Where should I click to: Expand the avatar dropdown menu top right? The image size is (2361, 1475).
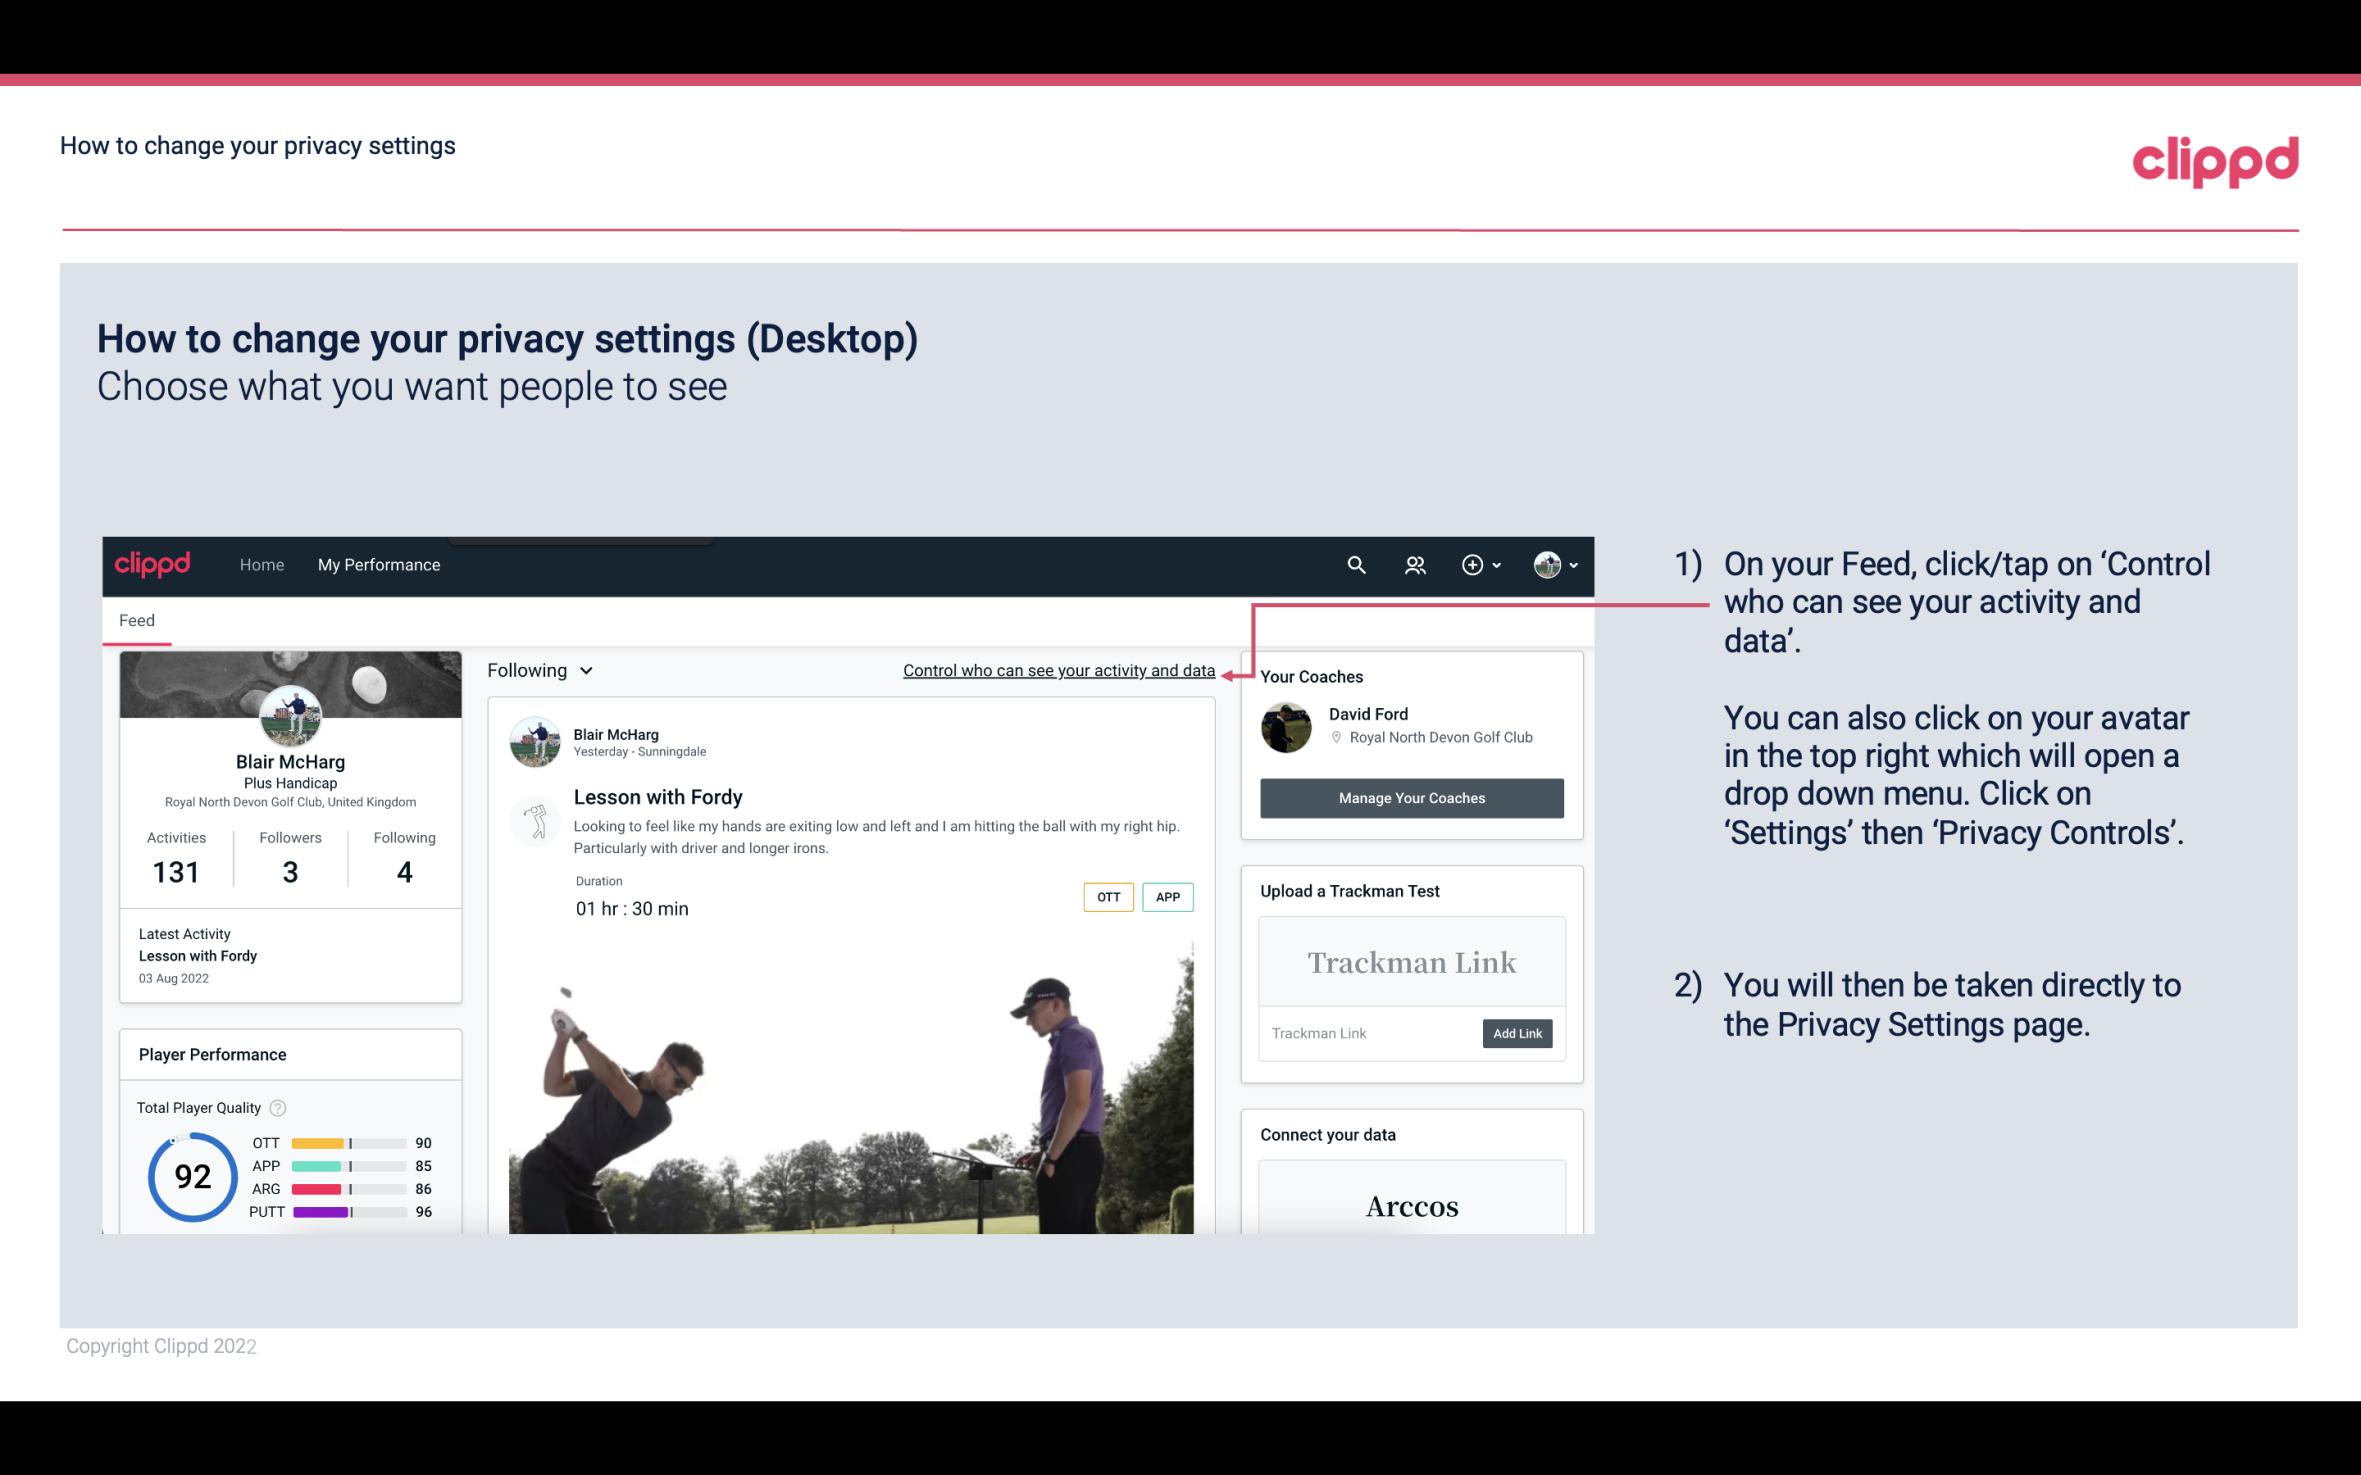[1556, 564]
